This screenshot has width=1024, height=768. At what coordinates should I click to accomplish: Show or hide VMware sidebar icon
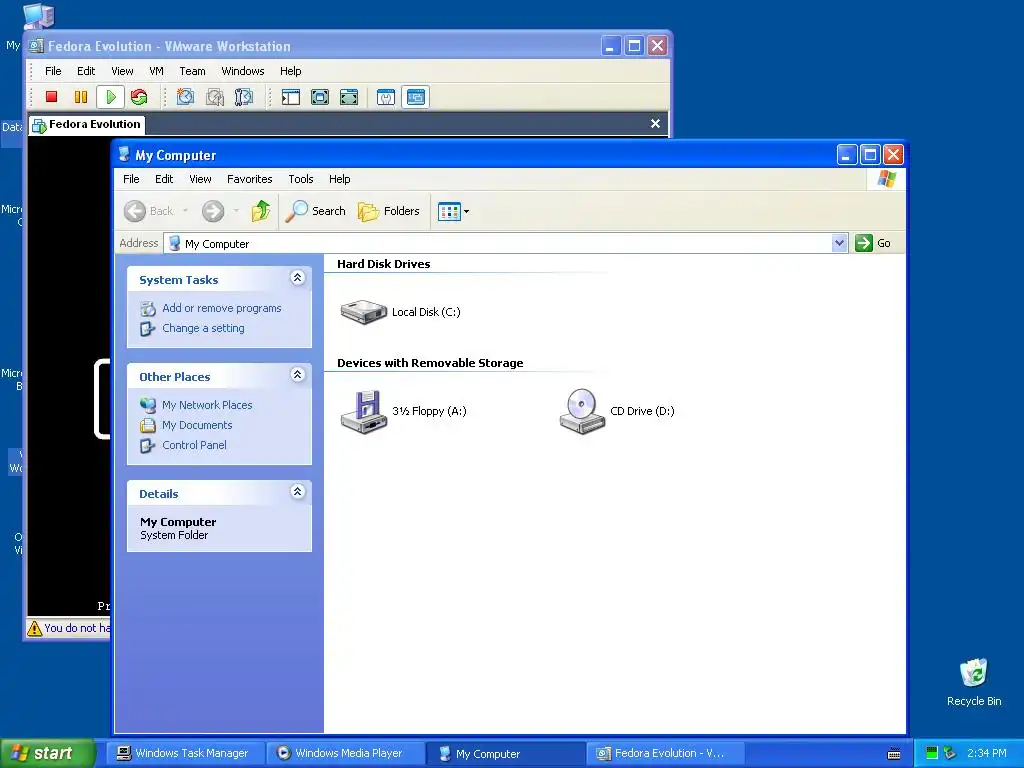291,97
